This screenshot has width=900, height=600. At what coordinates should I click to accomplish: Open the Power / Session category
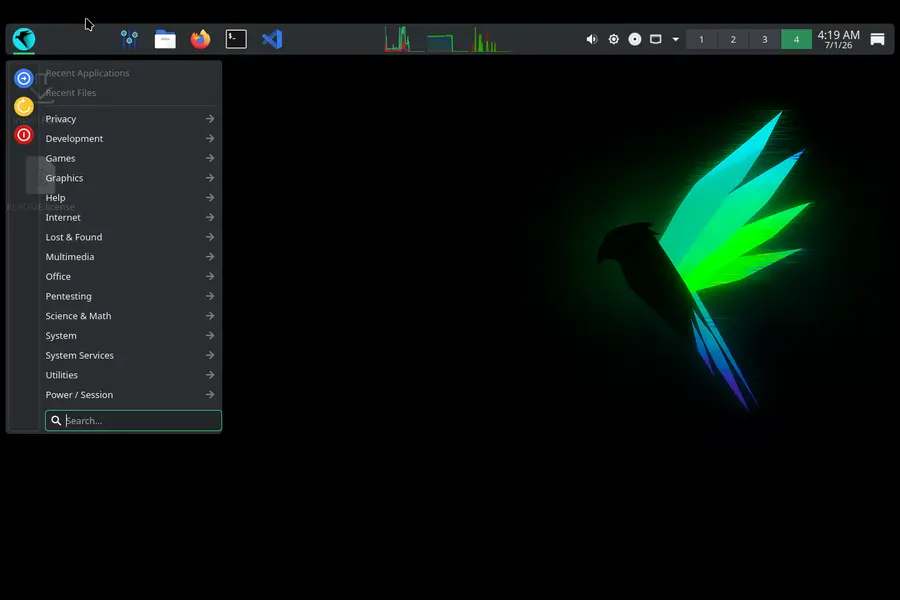pos(130,394)
